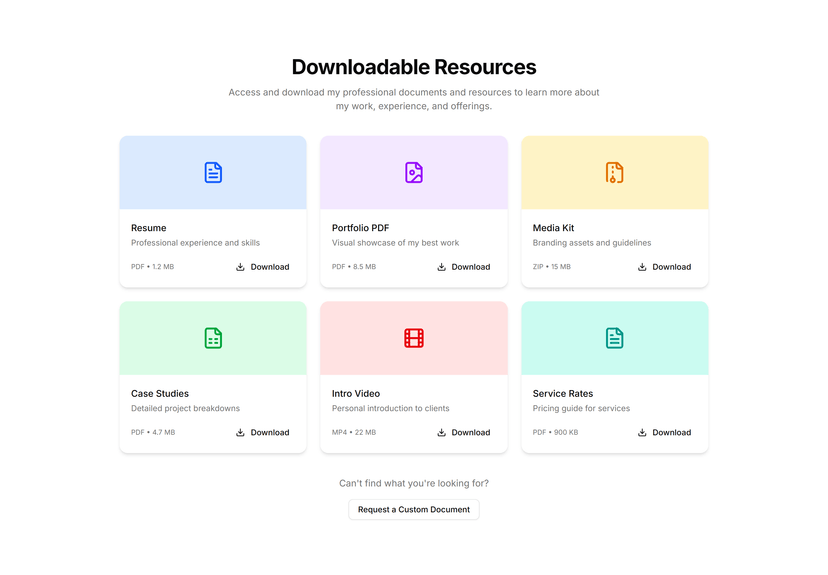The width and height of the screenshot is (828, 575).
Task: Download the Service Rates guide
Action: 664,432
